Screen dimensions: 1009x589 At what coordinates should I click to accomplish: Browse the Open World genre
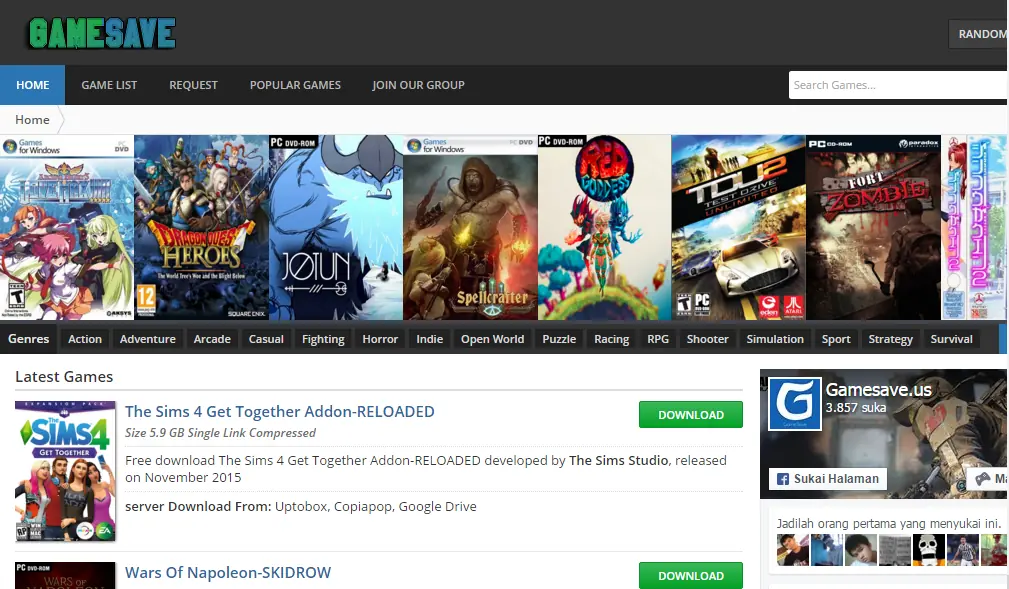[492, 339]
